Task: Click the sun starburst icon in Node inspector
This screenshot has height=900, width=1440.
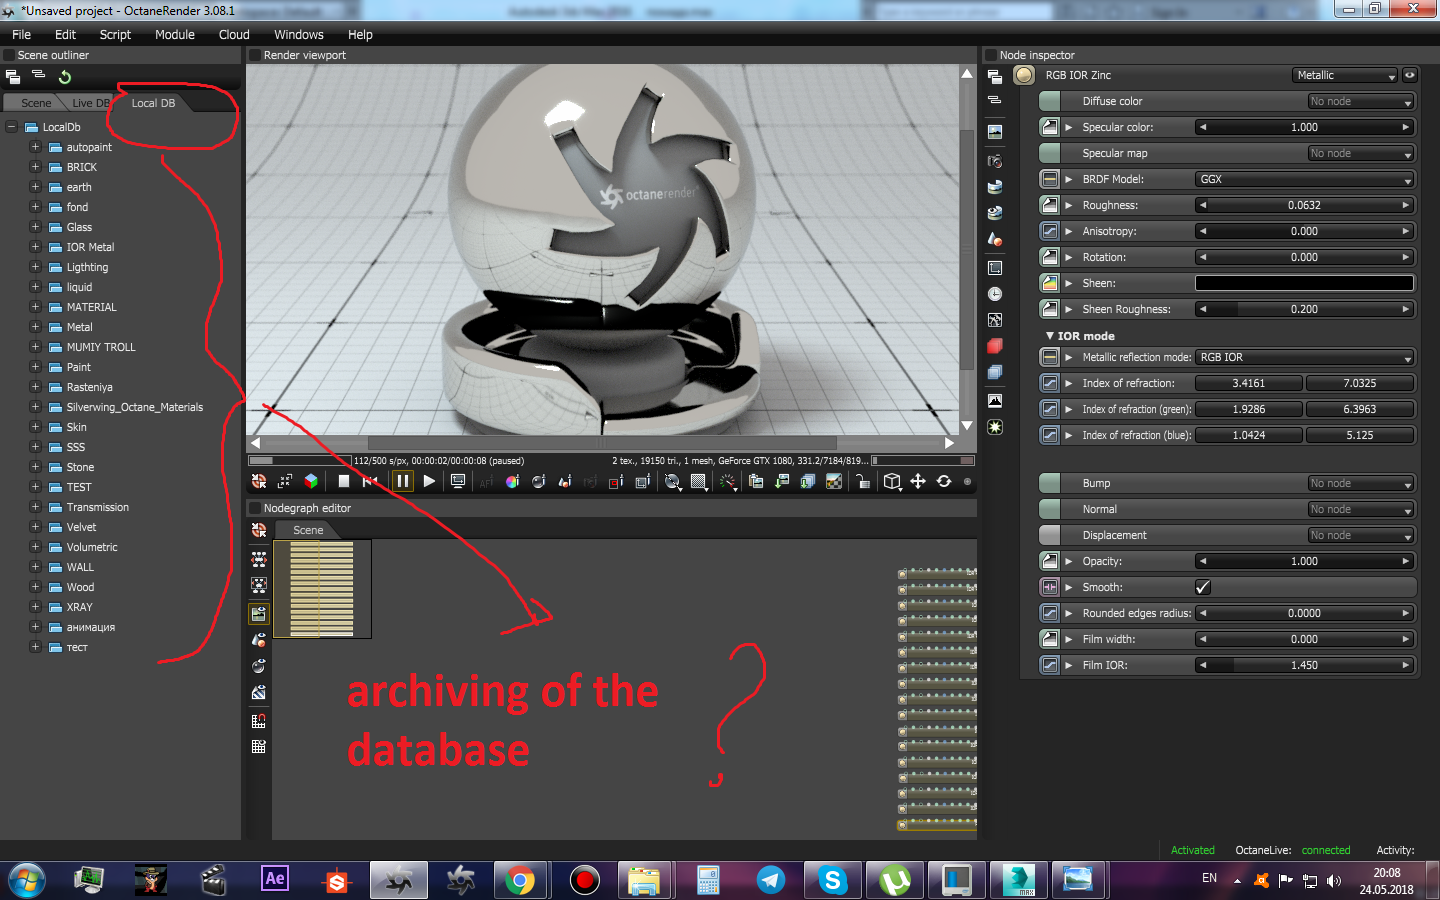Action: (995, 427)
